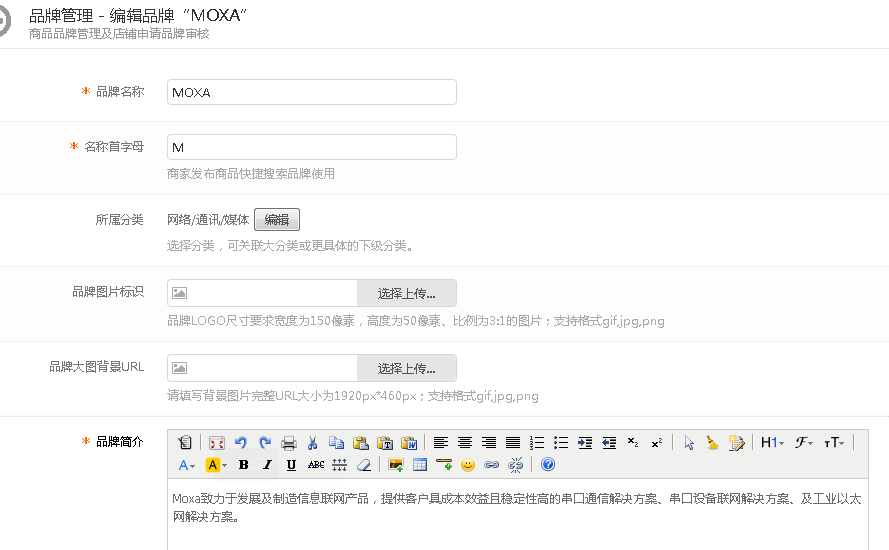
Task: Decrease indent of paragraph
Action: 609,443
